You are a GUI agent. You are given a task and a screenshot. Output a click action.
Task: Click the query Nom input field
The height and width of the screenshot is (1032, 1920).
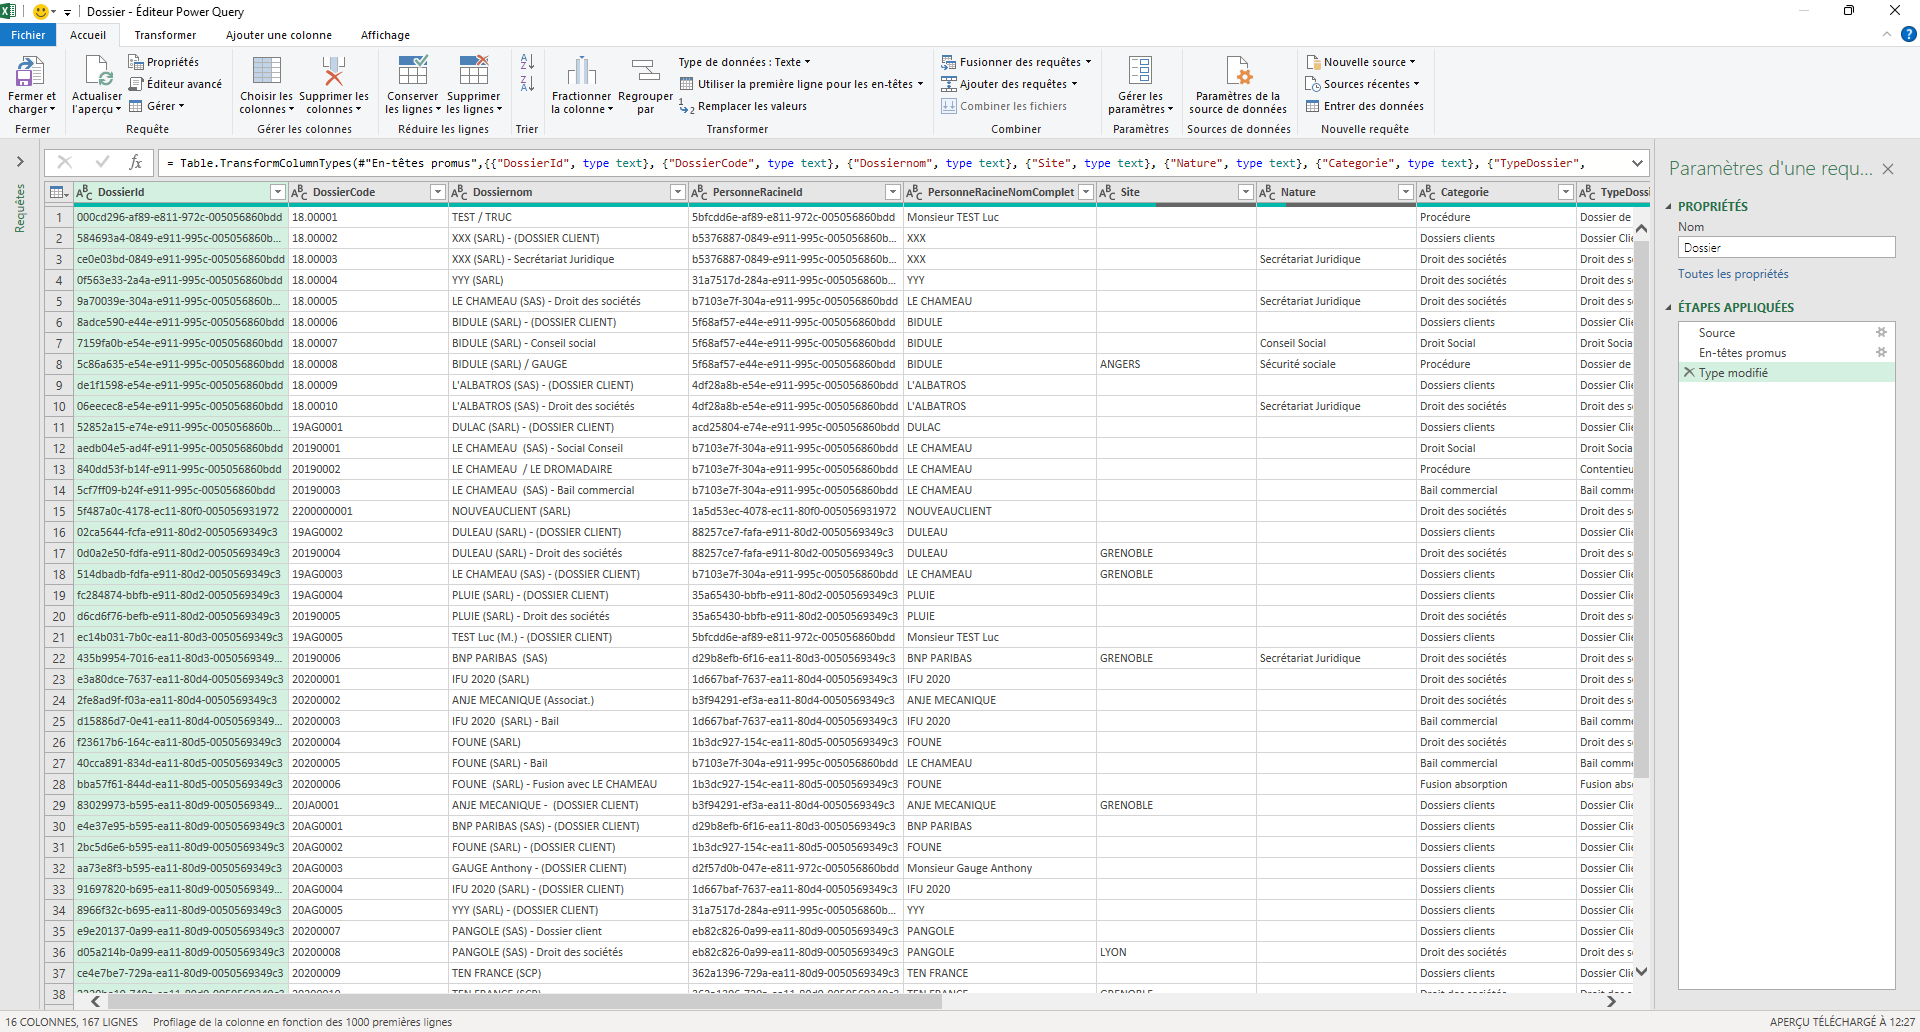1786,248
